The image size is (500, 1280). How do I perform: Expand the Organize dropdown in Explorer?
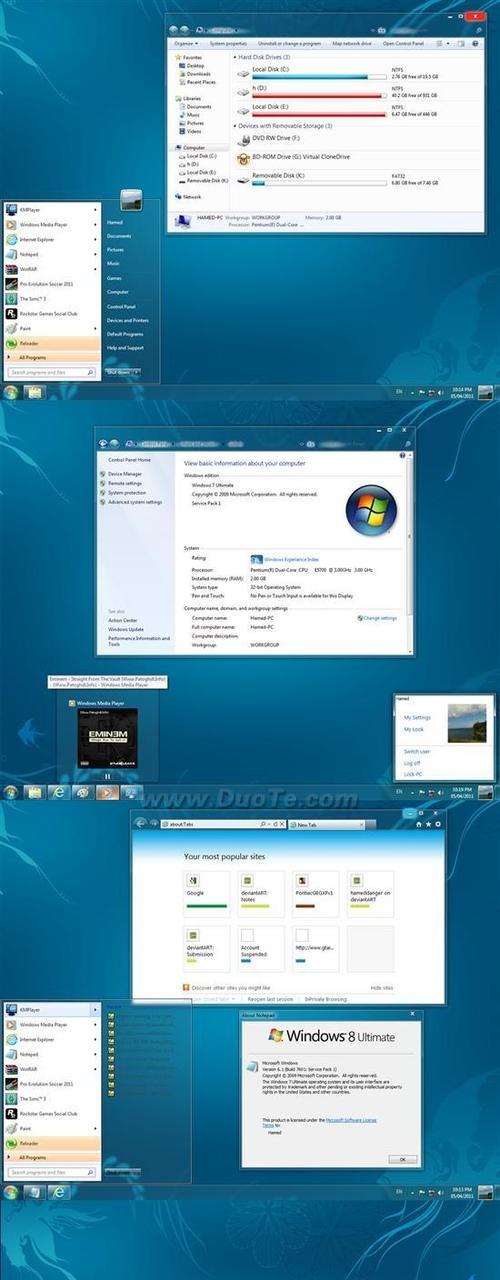point(185,44)
